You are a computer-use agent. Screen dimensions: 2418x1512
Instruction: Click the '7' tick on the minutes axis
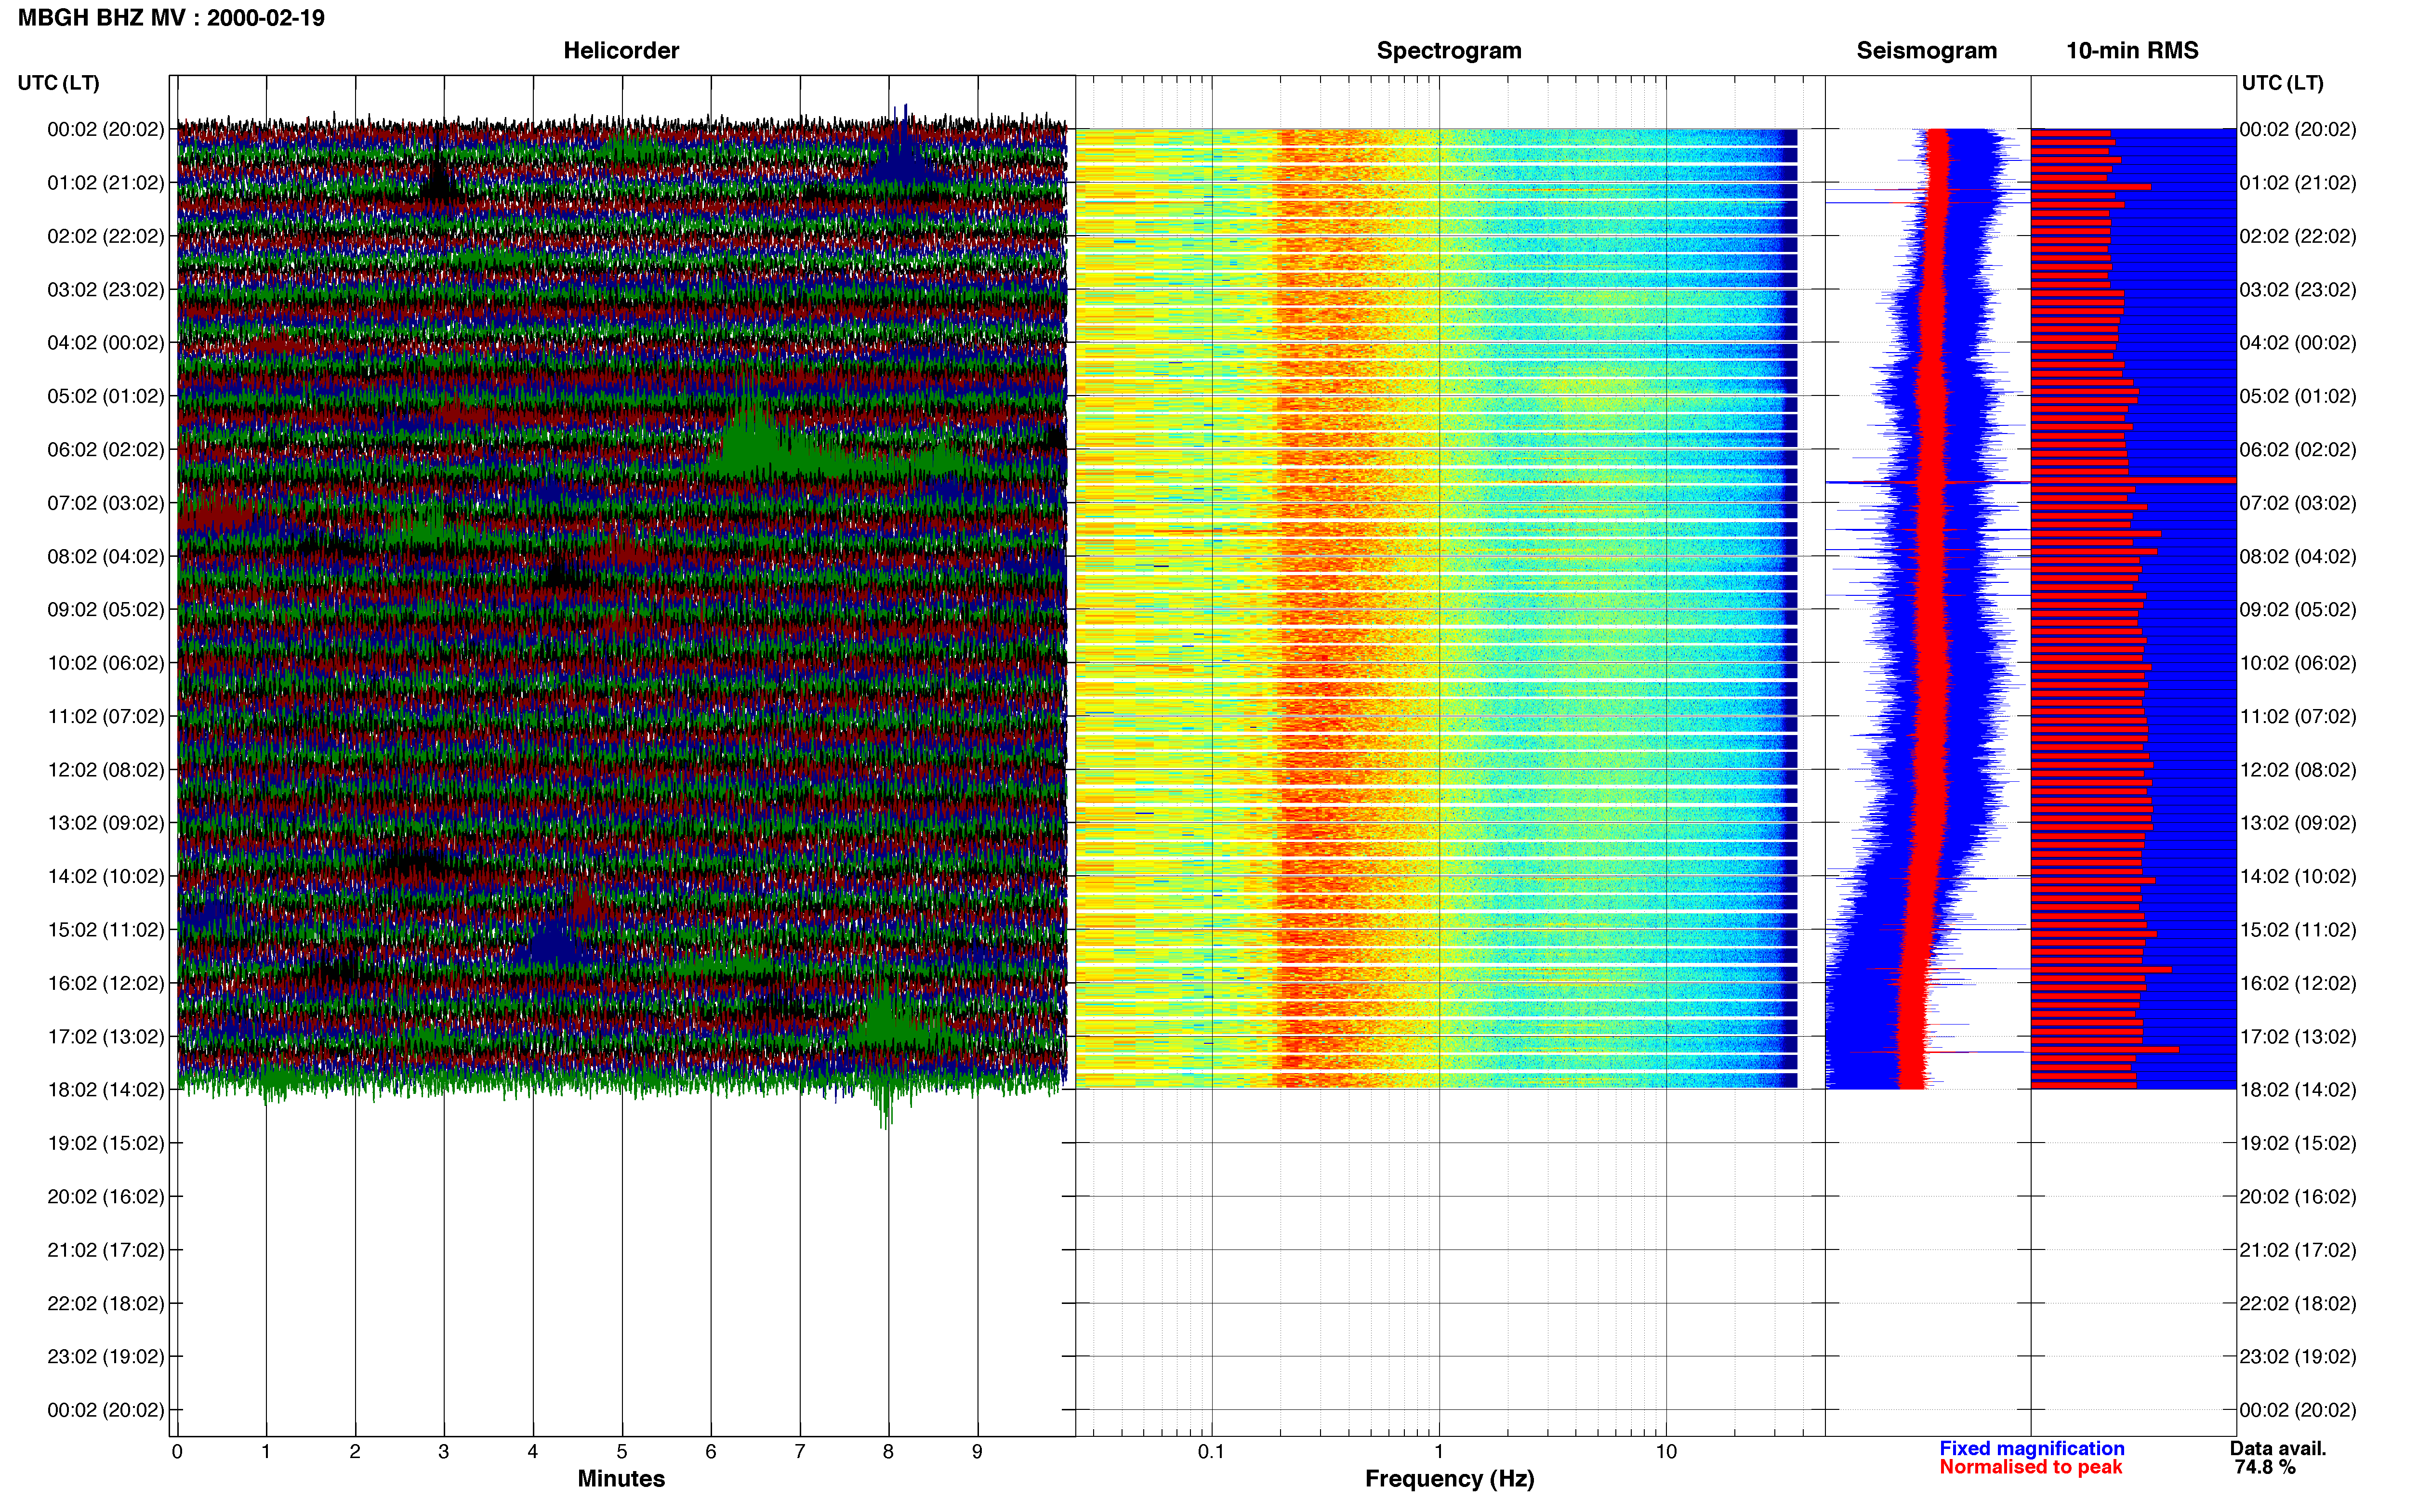(800, 1451)
